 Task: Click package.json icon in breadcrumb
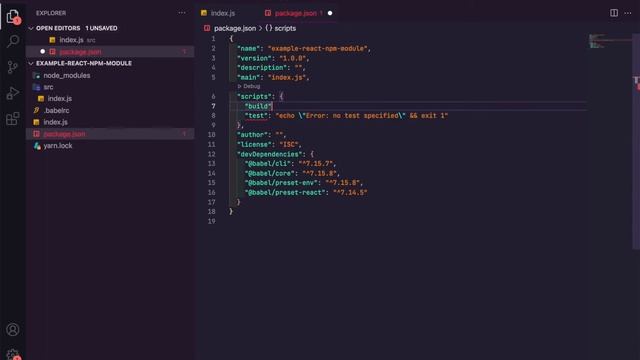(x=207, y=28)
